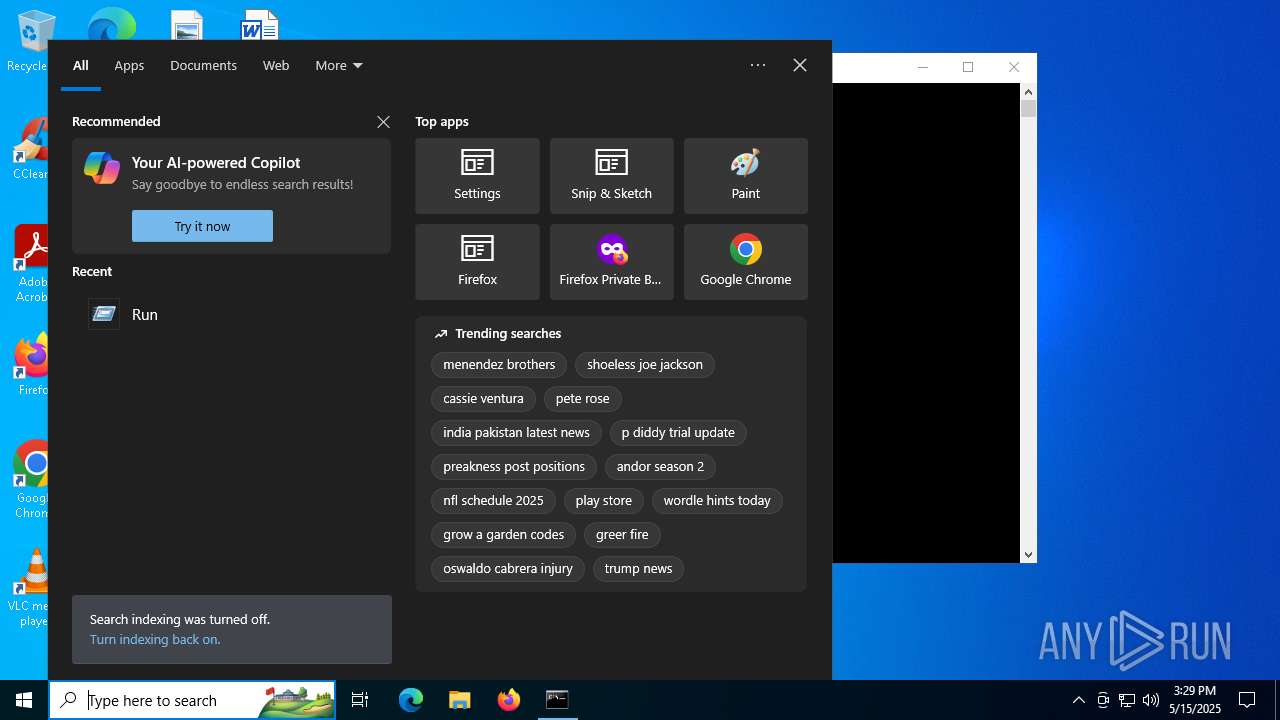Search trending shoeless joe jackson

point(645,364)
